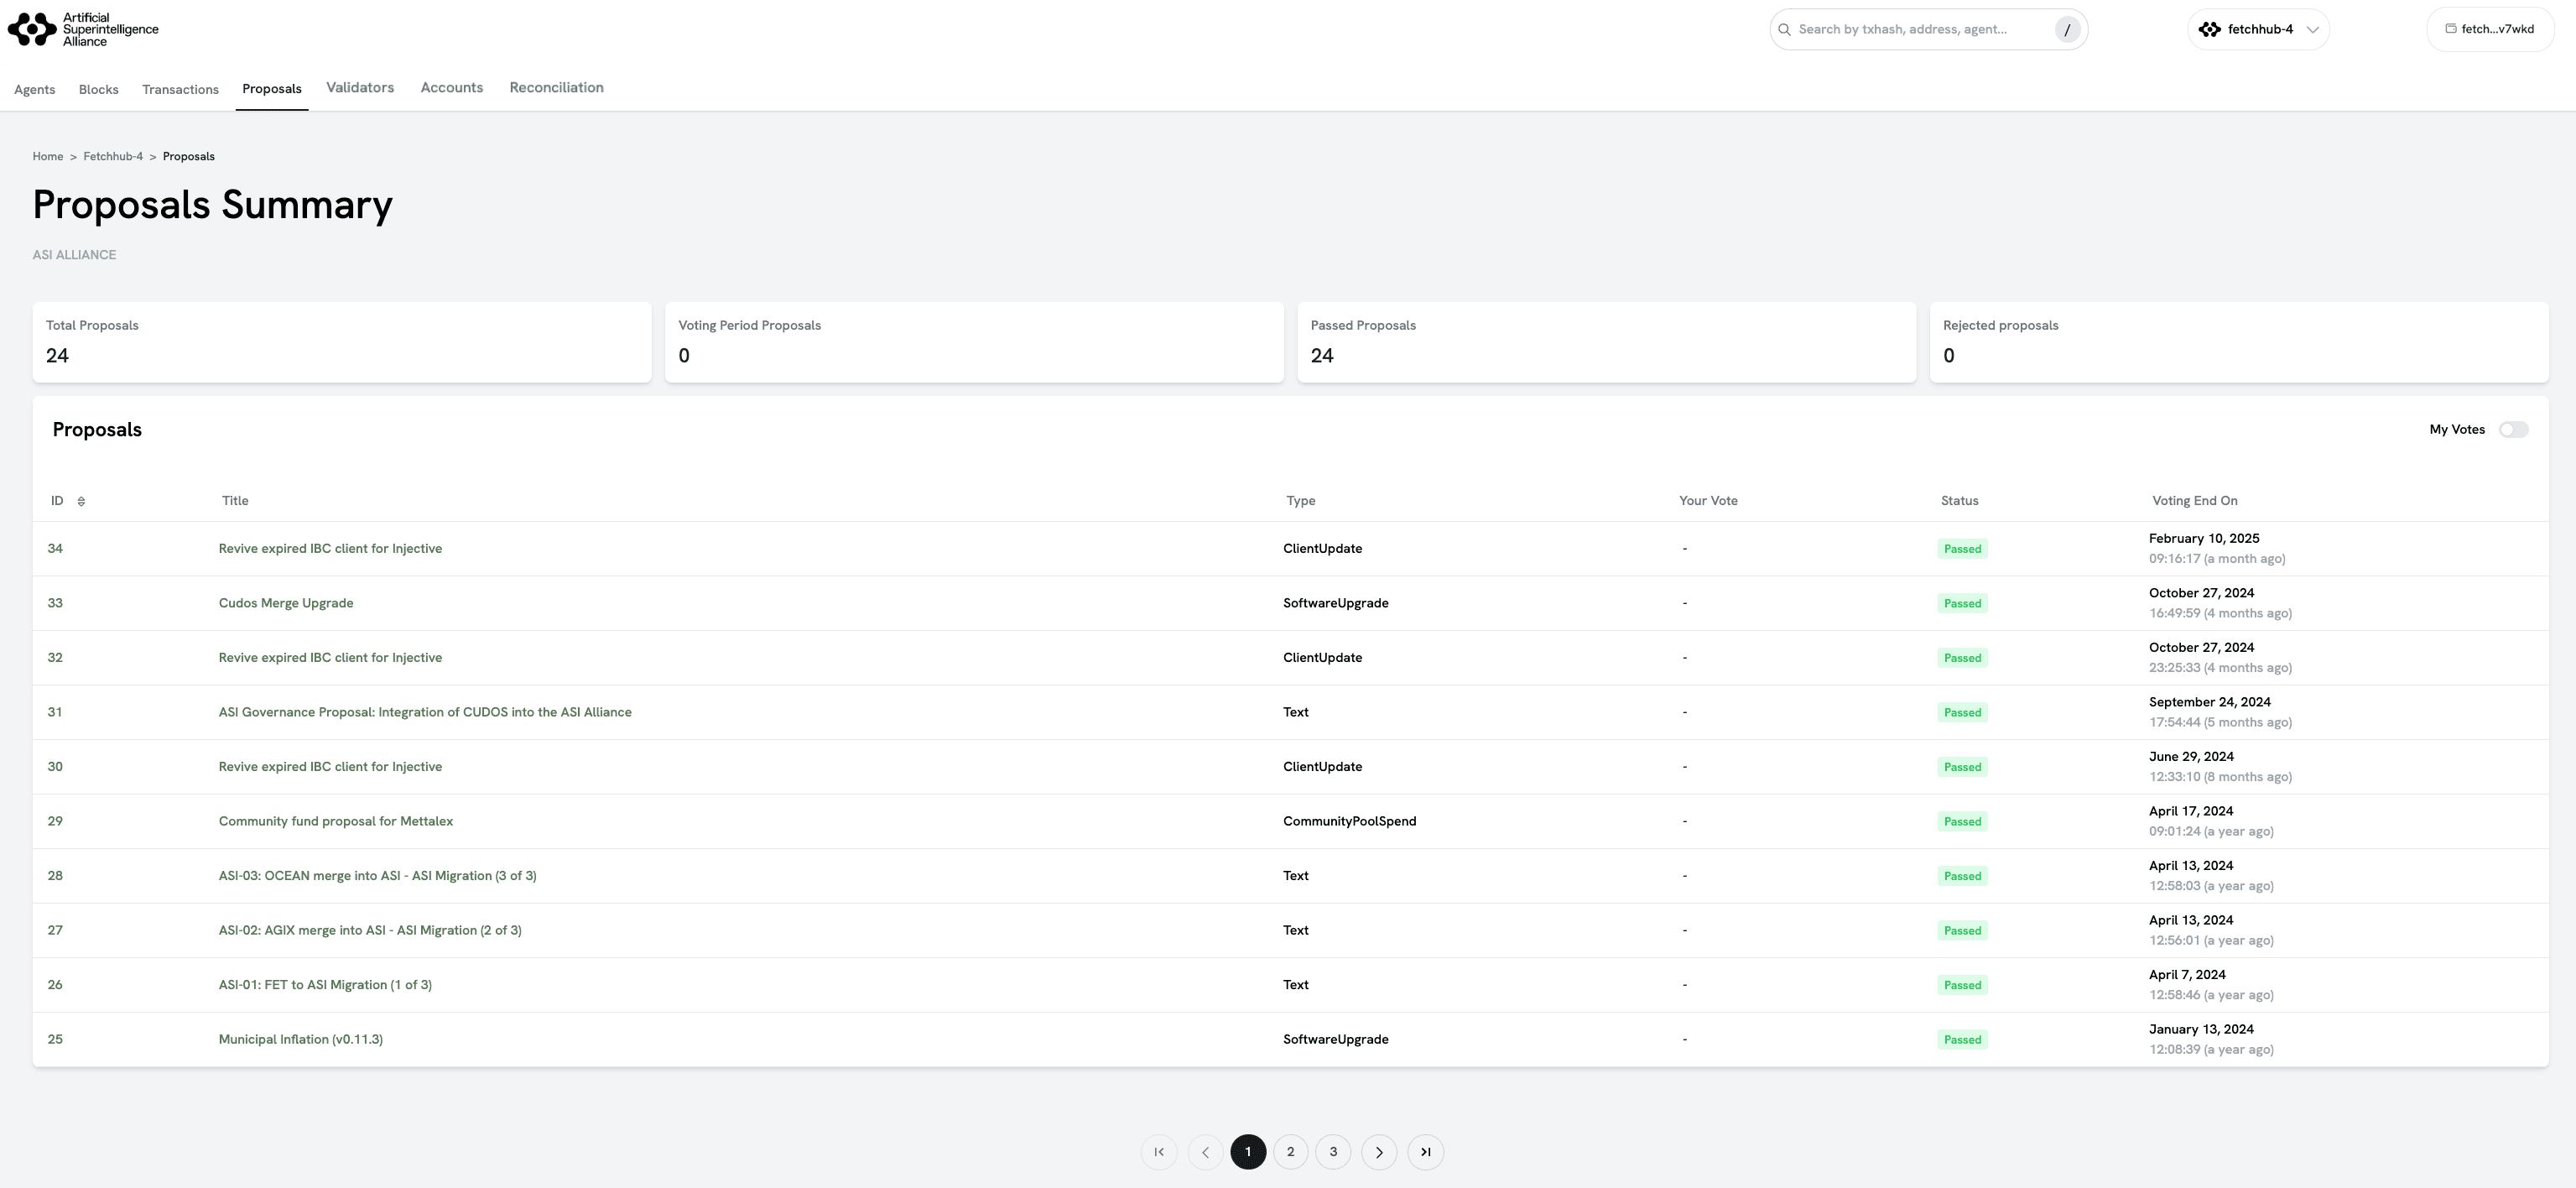Open Community fund proposal for Mettalex
The height and width of the screenshot is (1188, 2576).
coord(335,821)
